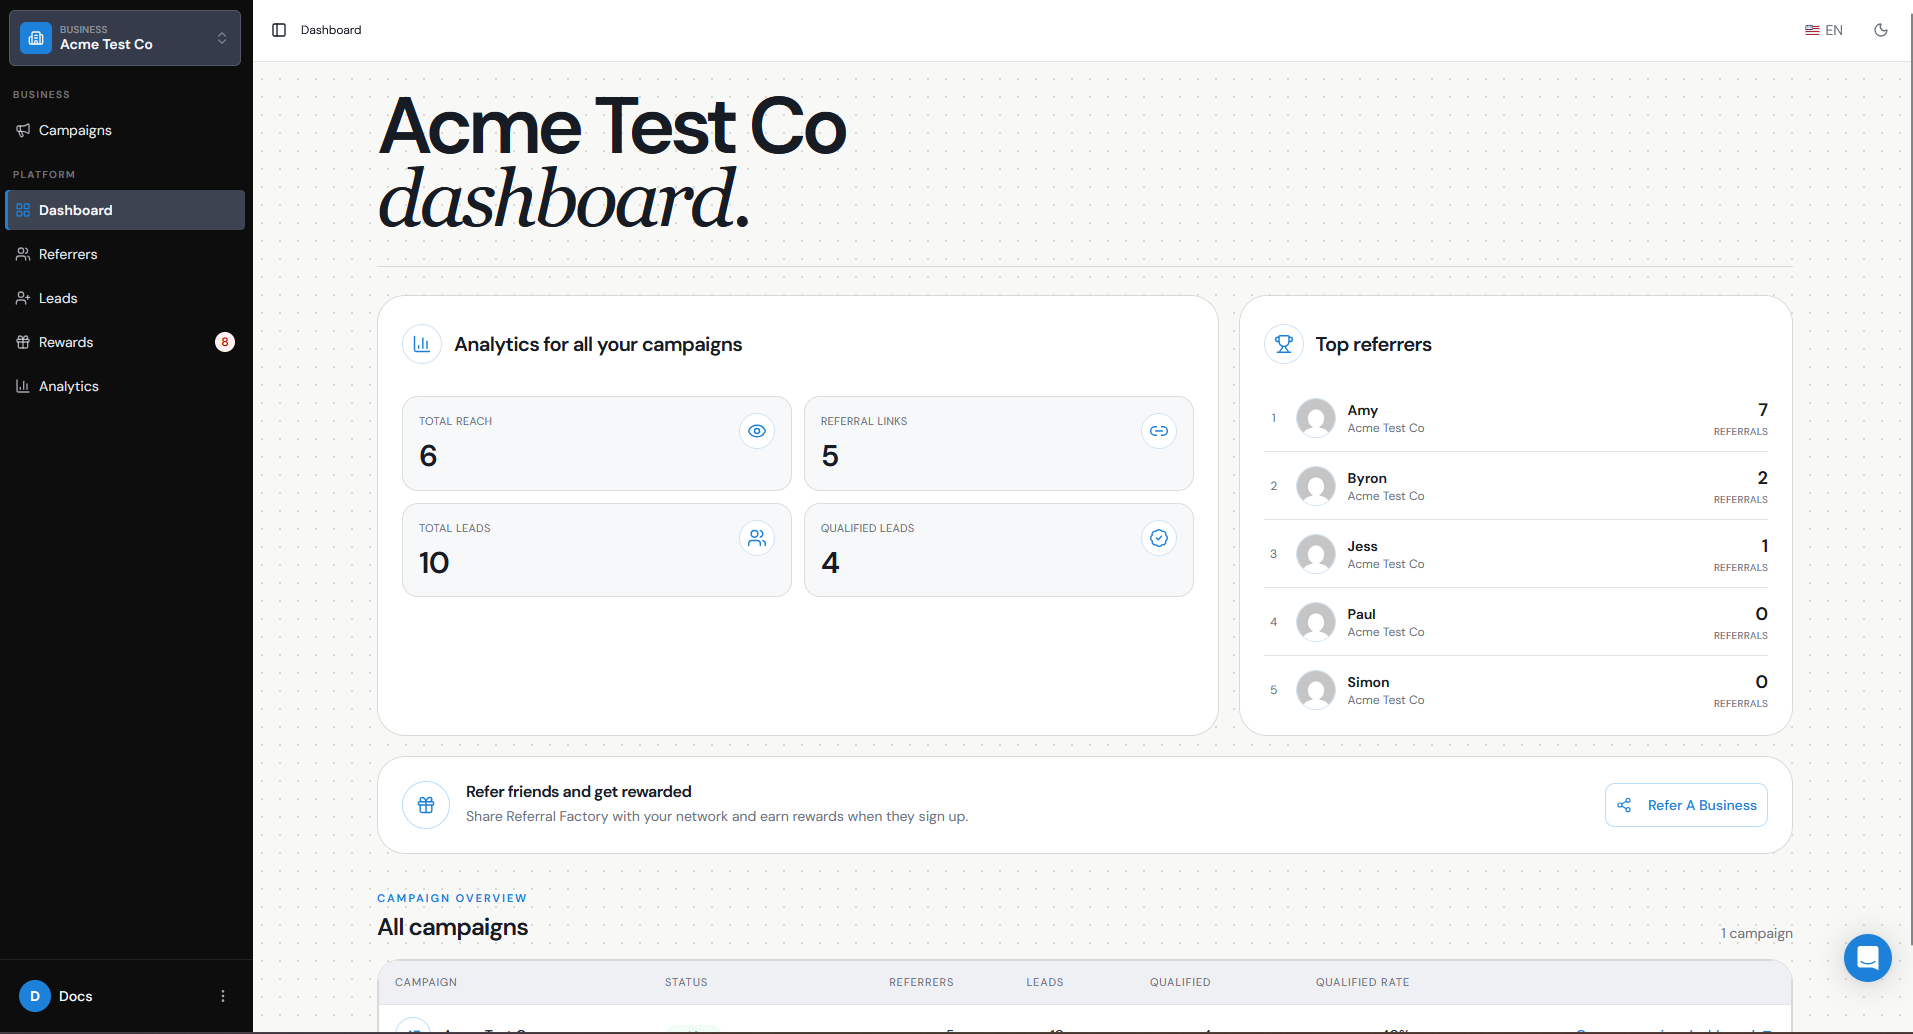Select Paul in the referrers list
This screenshot has height=1034, width=1913.
[x=1516, y=622]
